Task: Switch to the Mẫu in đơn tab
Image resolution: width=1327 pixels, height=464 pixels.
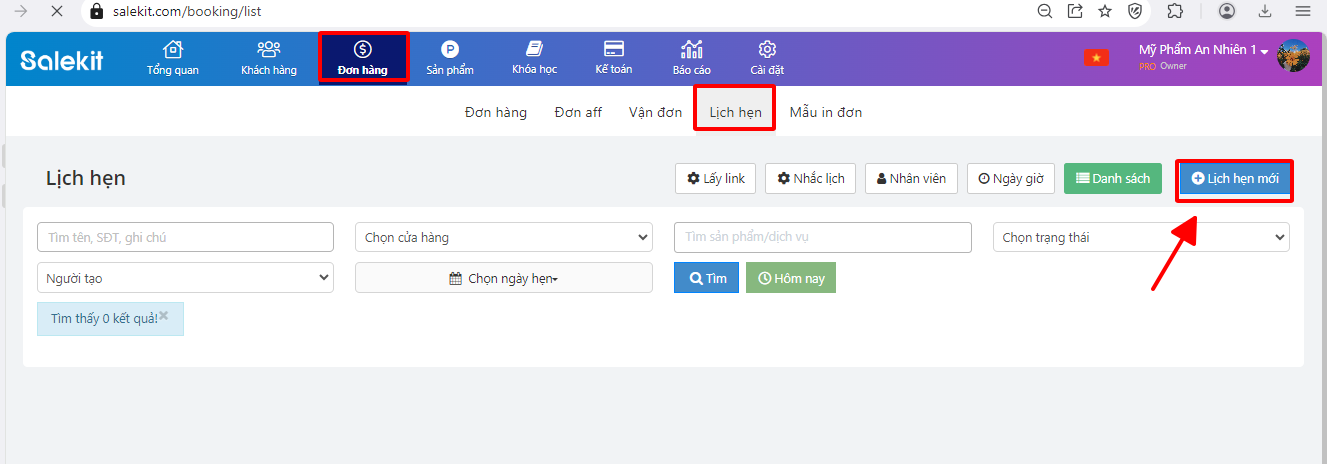Action: click(825, 112)
